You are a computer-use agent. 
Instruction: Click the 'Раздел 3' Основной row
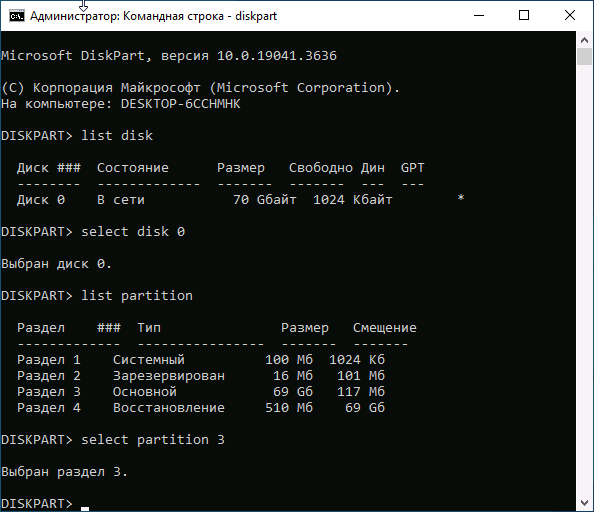point(201,391)
